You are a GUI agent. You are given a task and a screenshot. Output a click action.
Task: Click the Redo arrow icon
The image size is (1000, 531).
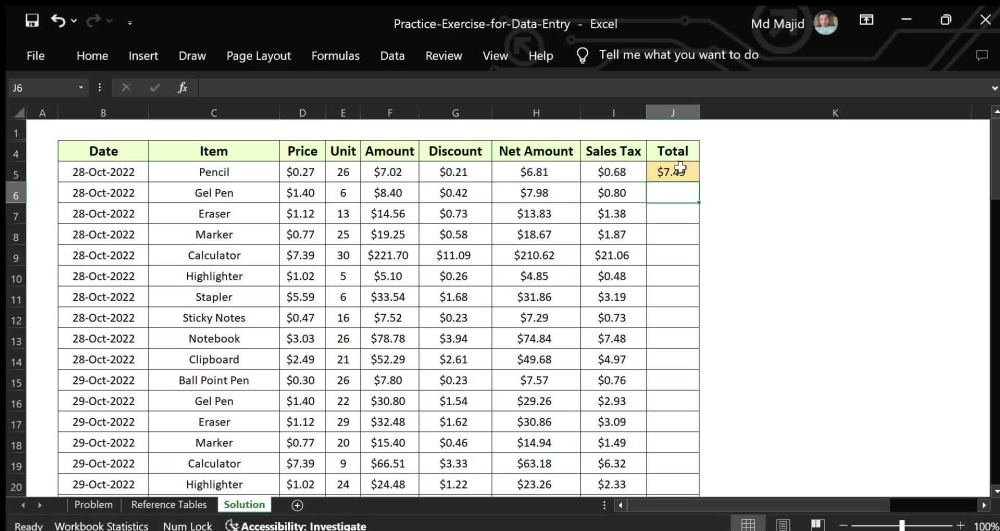pos(93,21)
